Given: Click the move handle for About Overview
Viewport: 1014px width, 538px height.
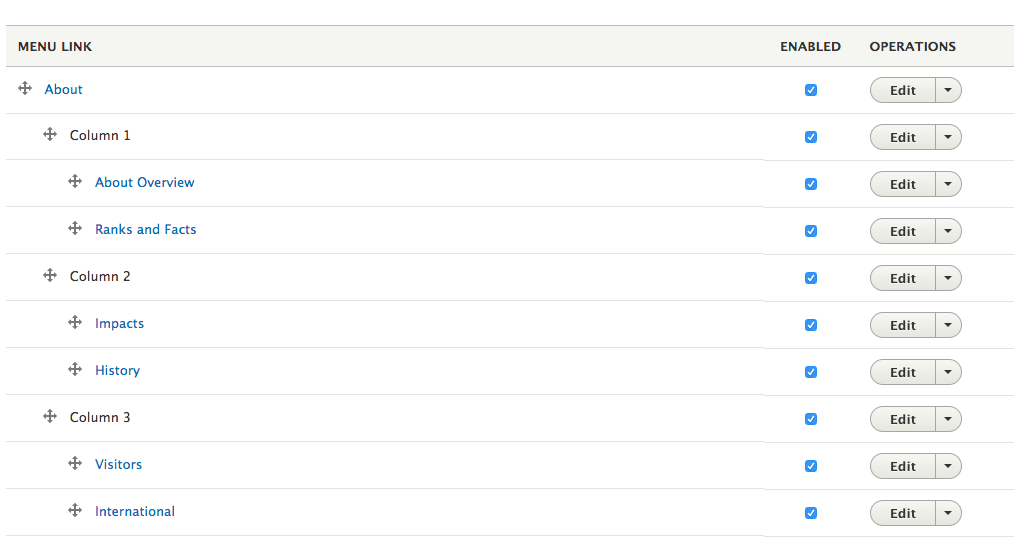Looking at the screenshot, I should (75, 182).
